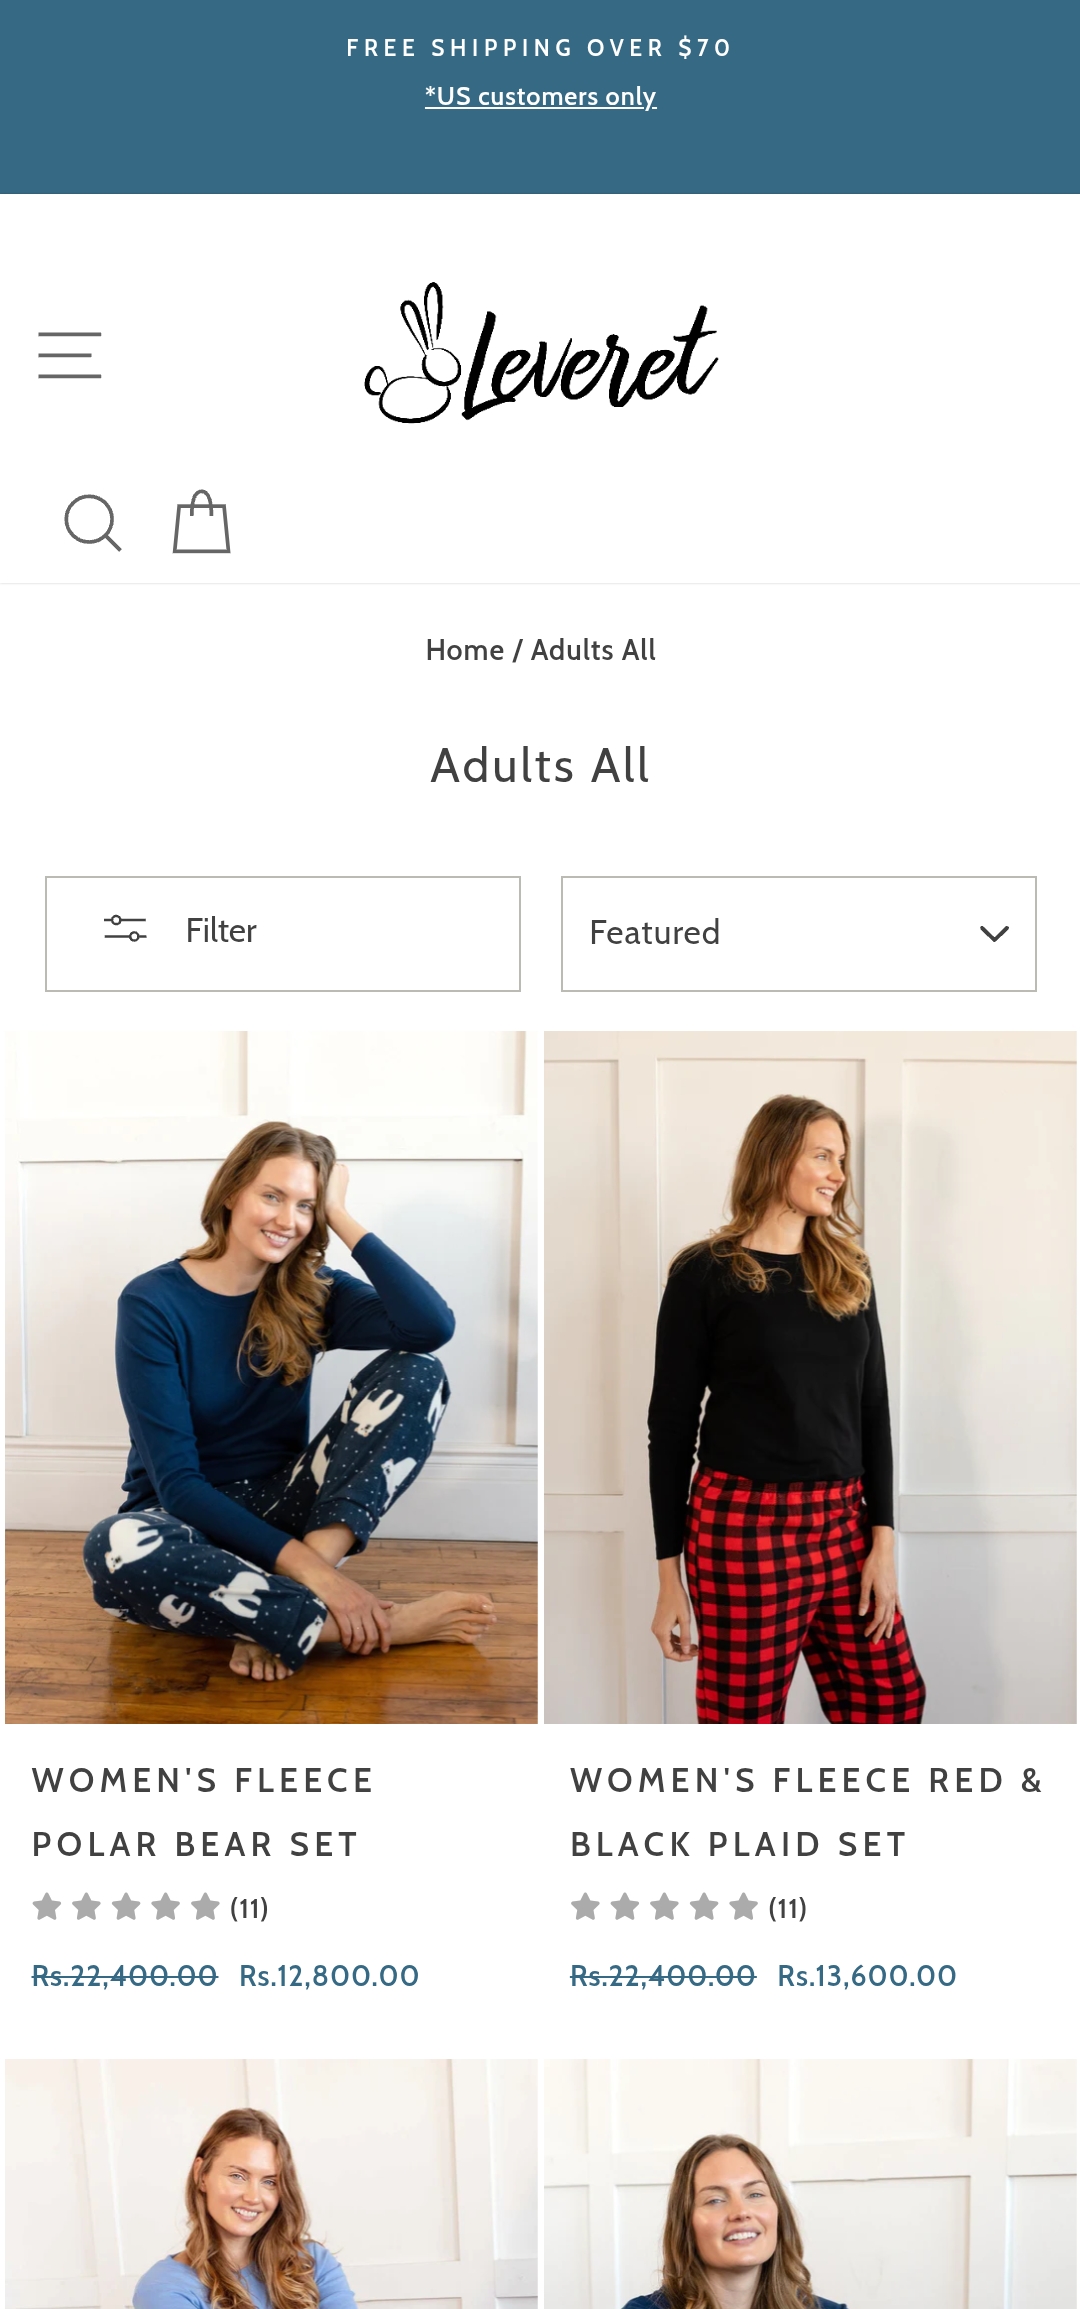Click the Adults All breadcrumb item
The width and height of the screenshot is (1080, 2309).
pyautogui.click(x=593, y=650)
